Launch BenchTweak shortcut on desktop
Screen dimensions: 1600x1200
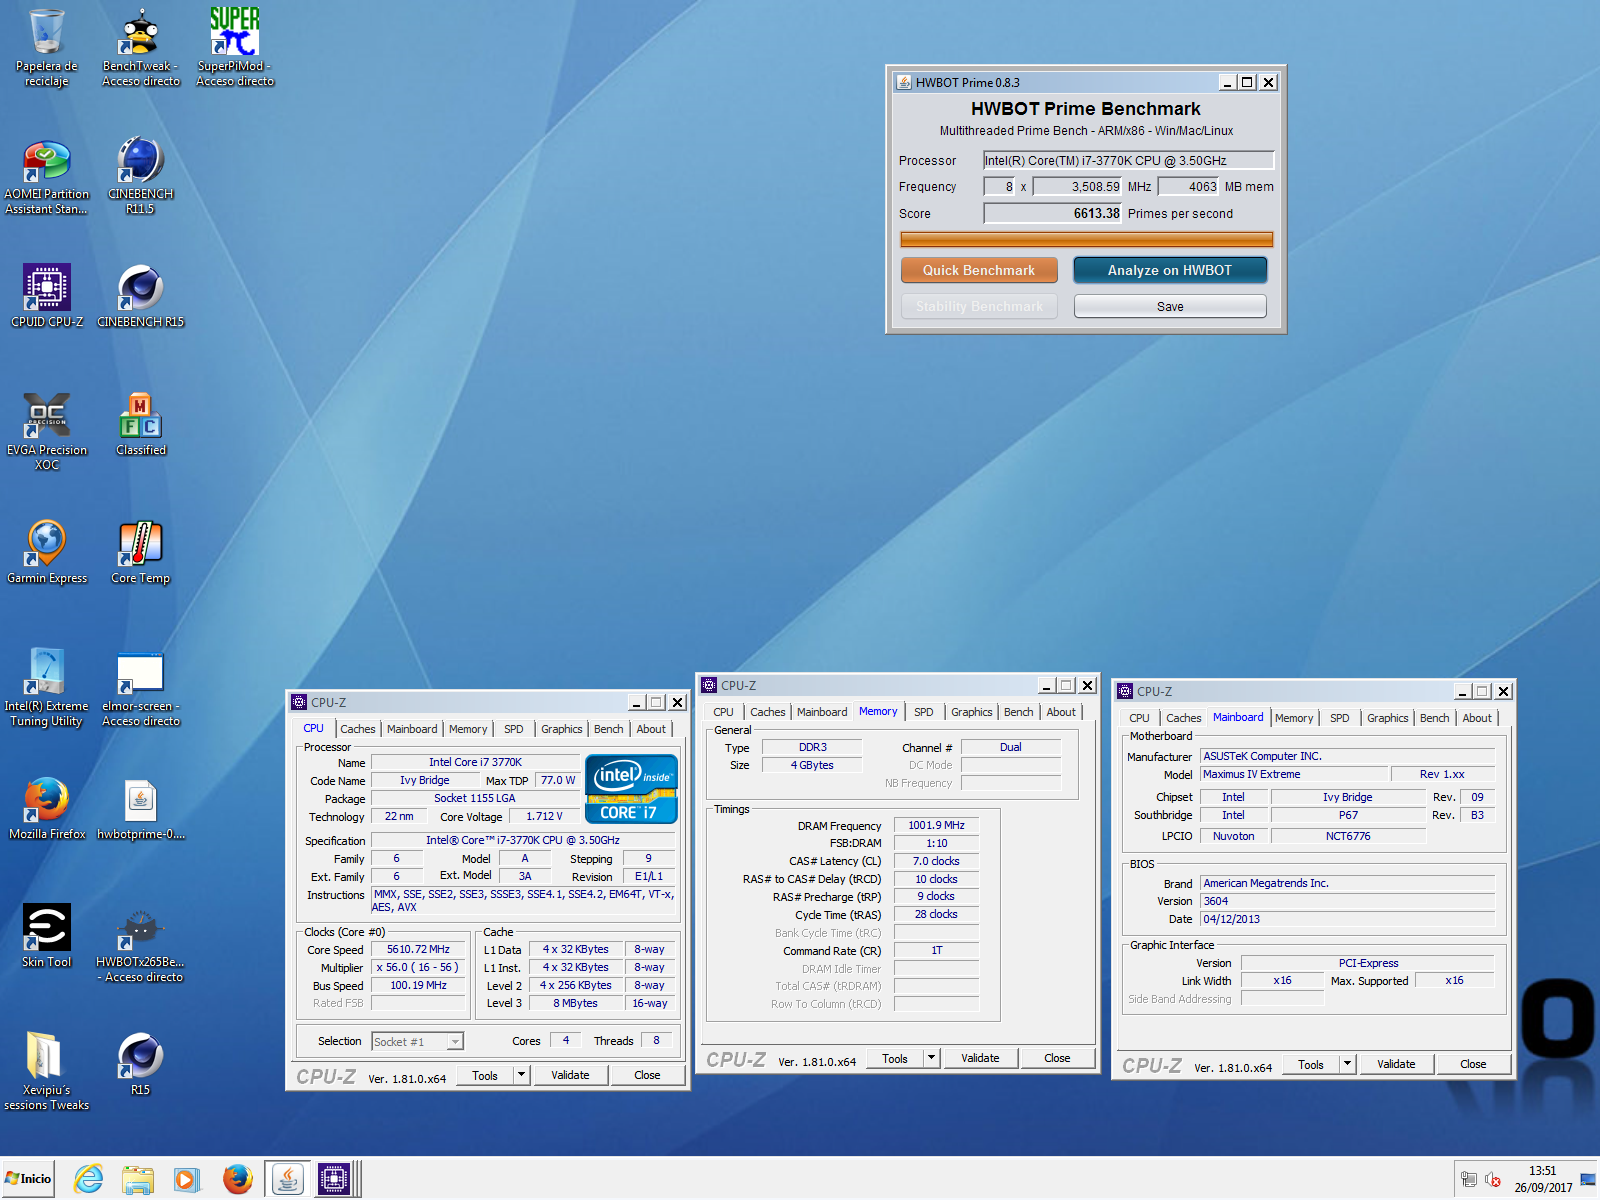click(140, 47)
